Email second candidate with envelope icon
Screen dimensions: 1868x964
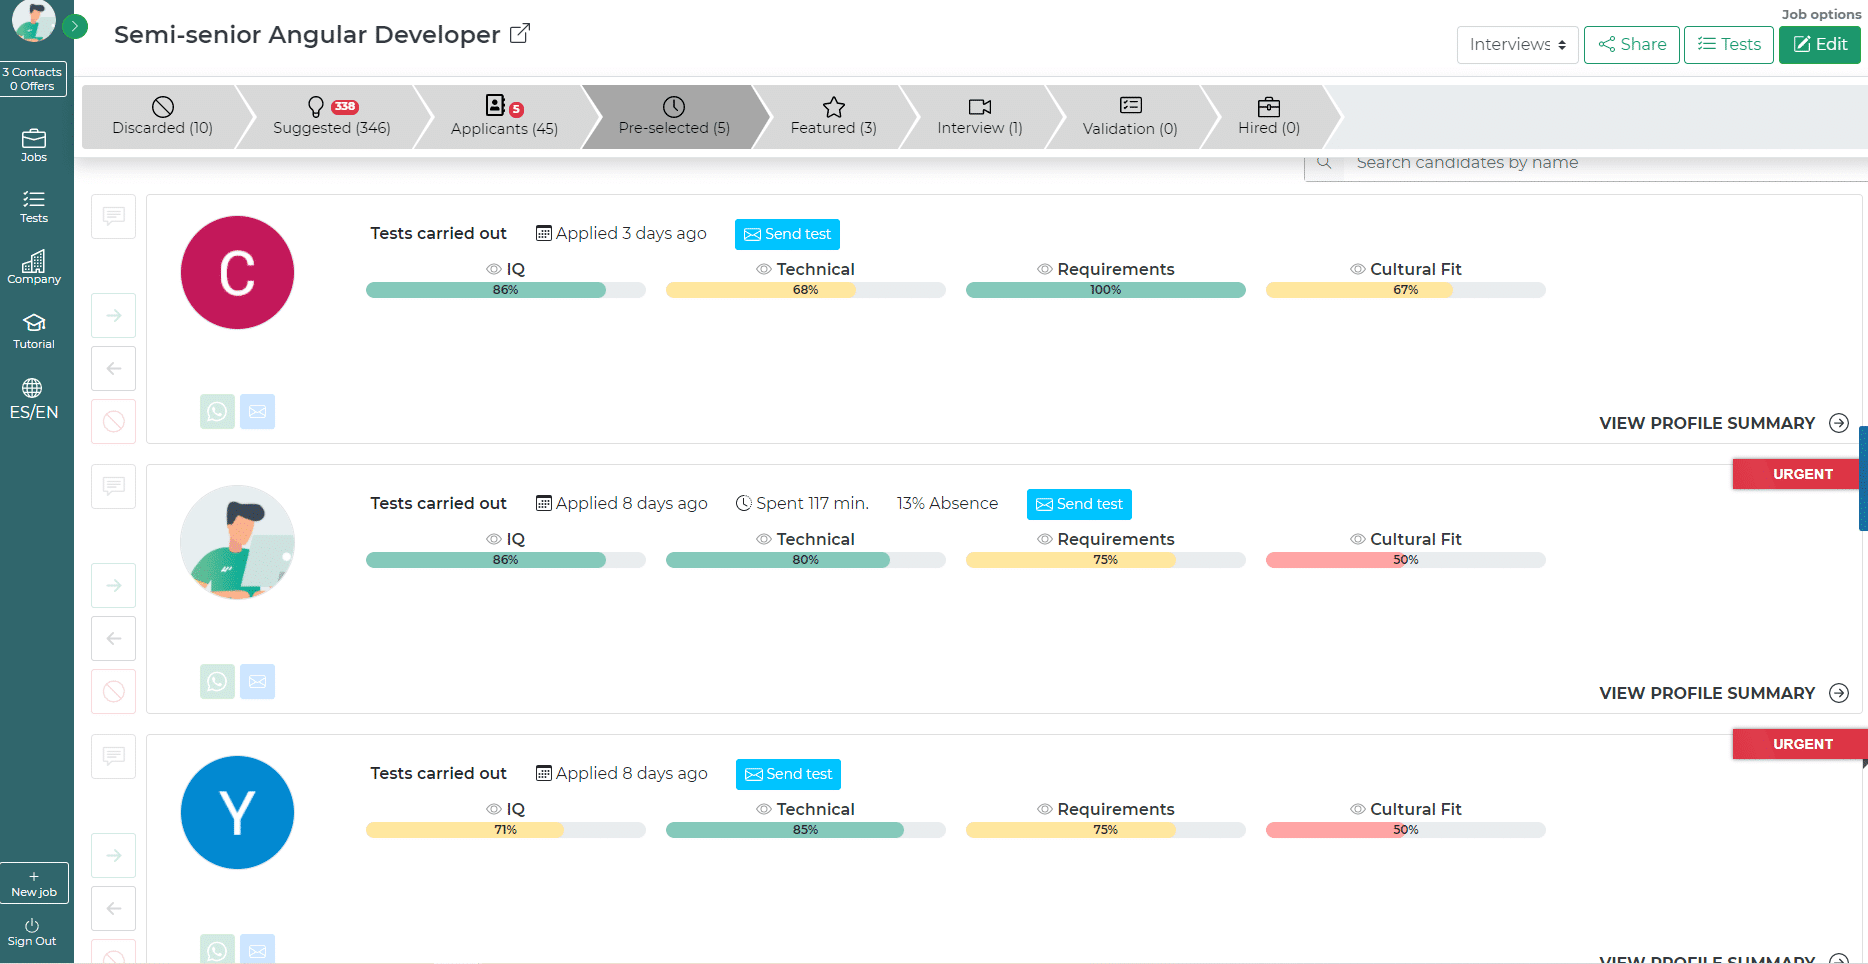[x=257, y=682]
